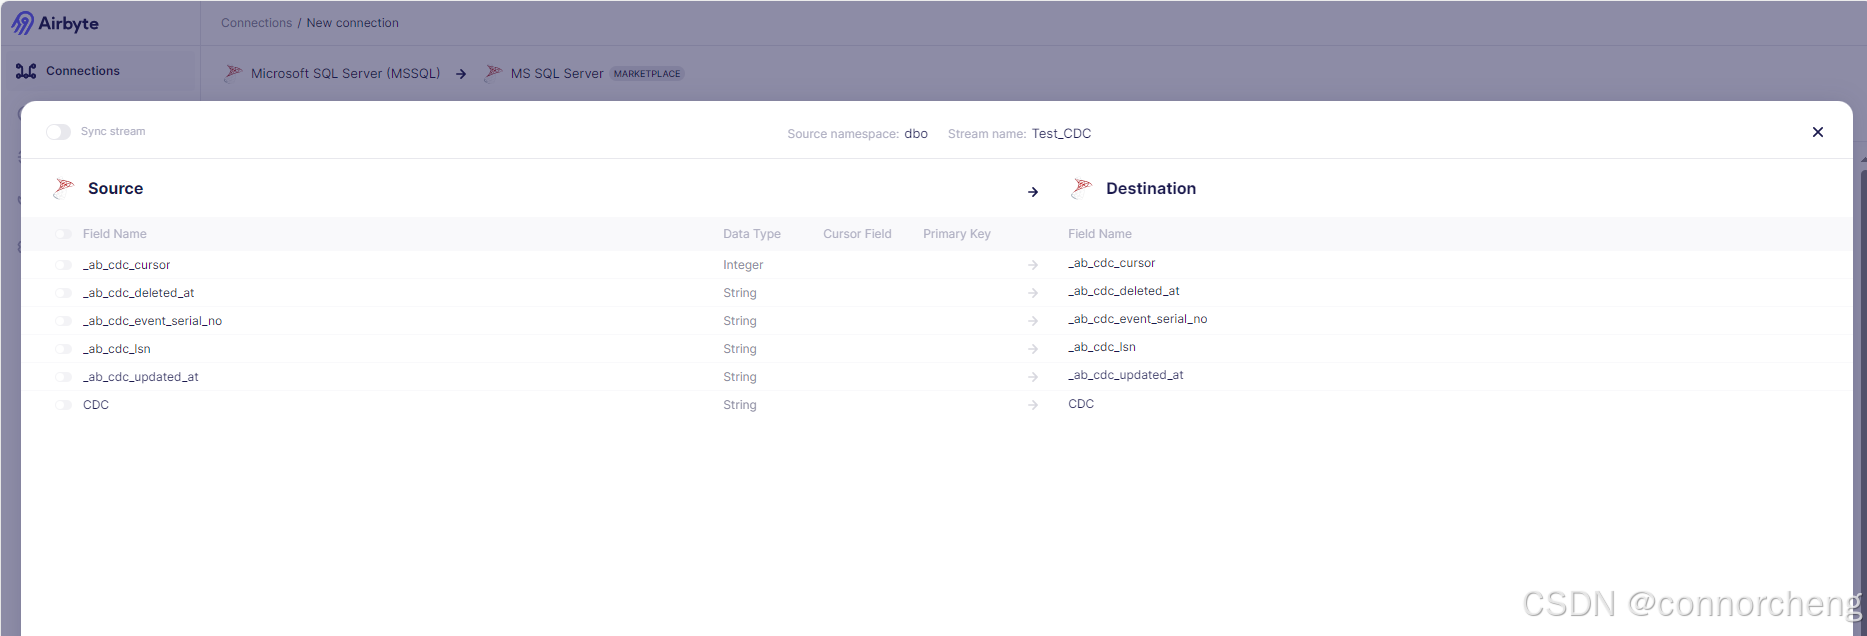The width and height of the screenshot is (1867, 636).
Task: Click MS SQL Server destination icon
Action: point(493,73)
